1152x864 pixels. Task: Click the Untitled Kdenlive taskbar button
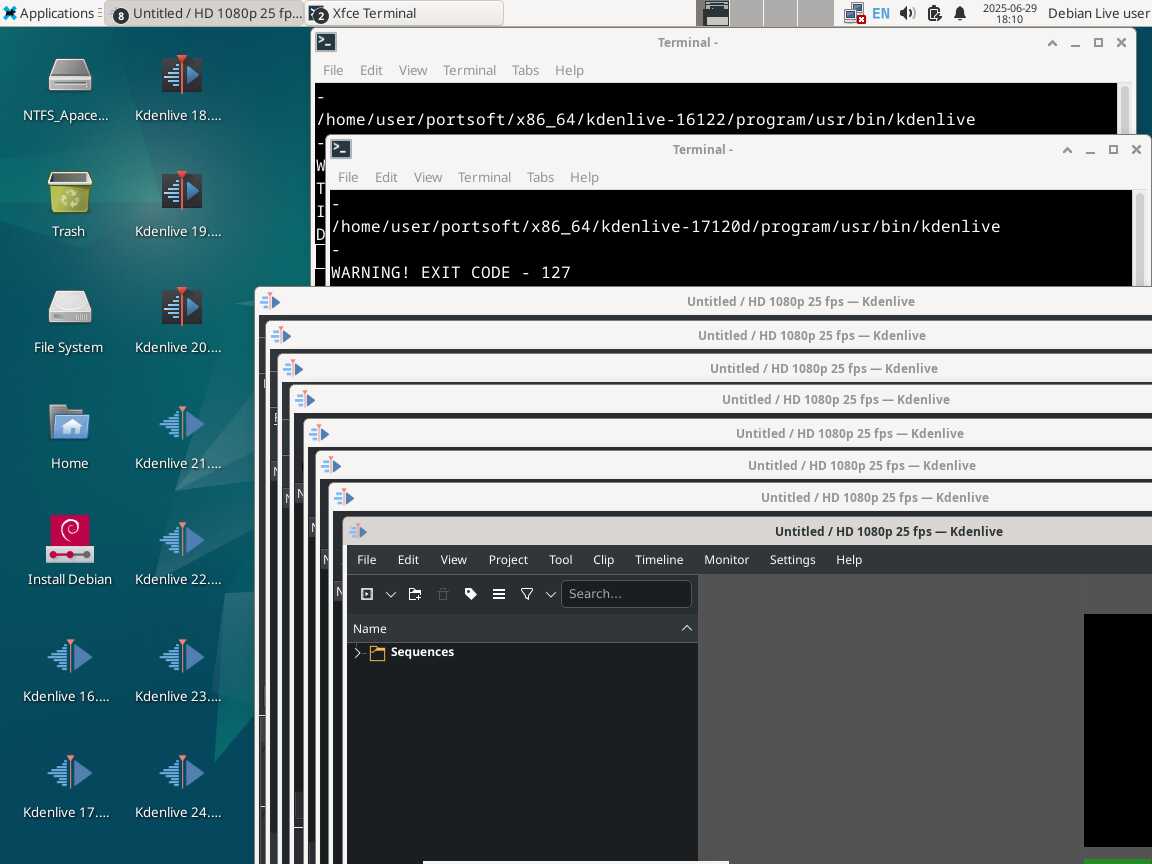click(204, 13)
